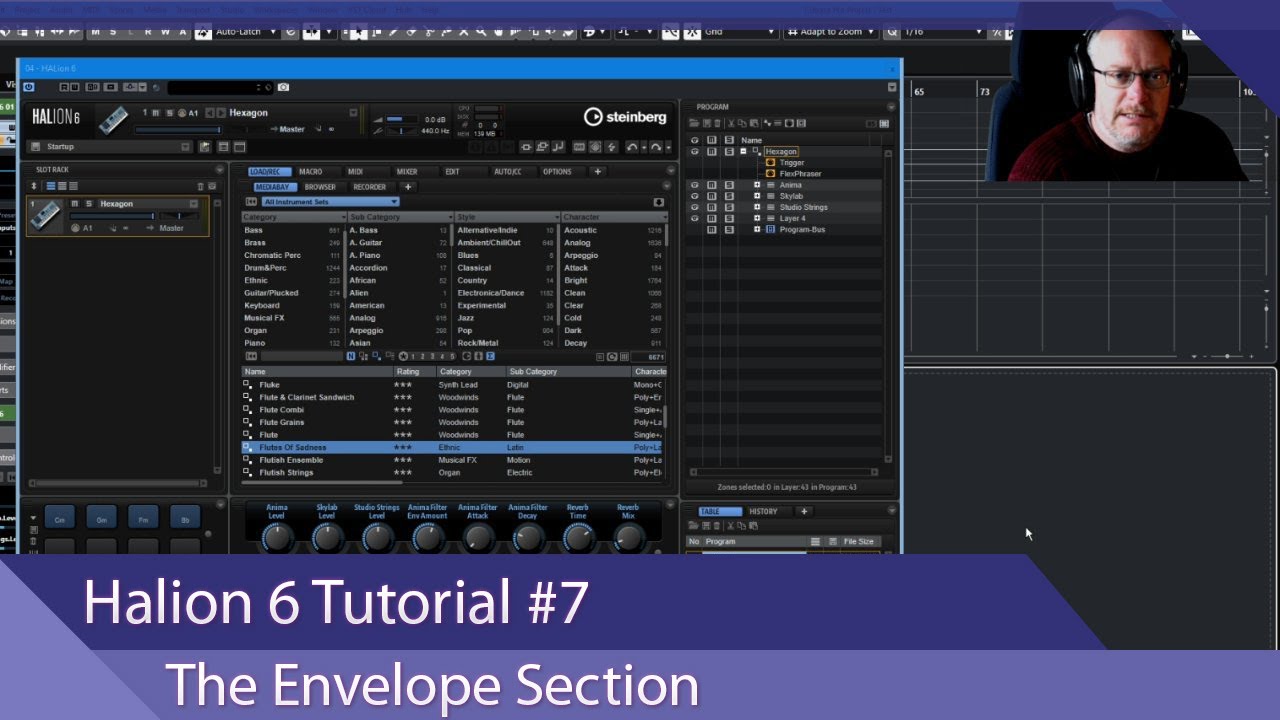Viewport: 1280px width, 720px height.
Task: Add new tab with plus after OPTIONS
Action: [598, 172]
